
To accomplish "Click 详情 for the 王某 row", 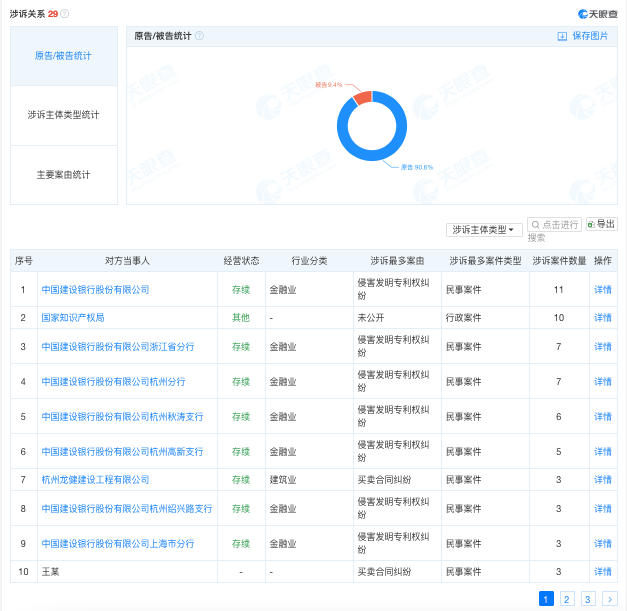I will [602, 572].
